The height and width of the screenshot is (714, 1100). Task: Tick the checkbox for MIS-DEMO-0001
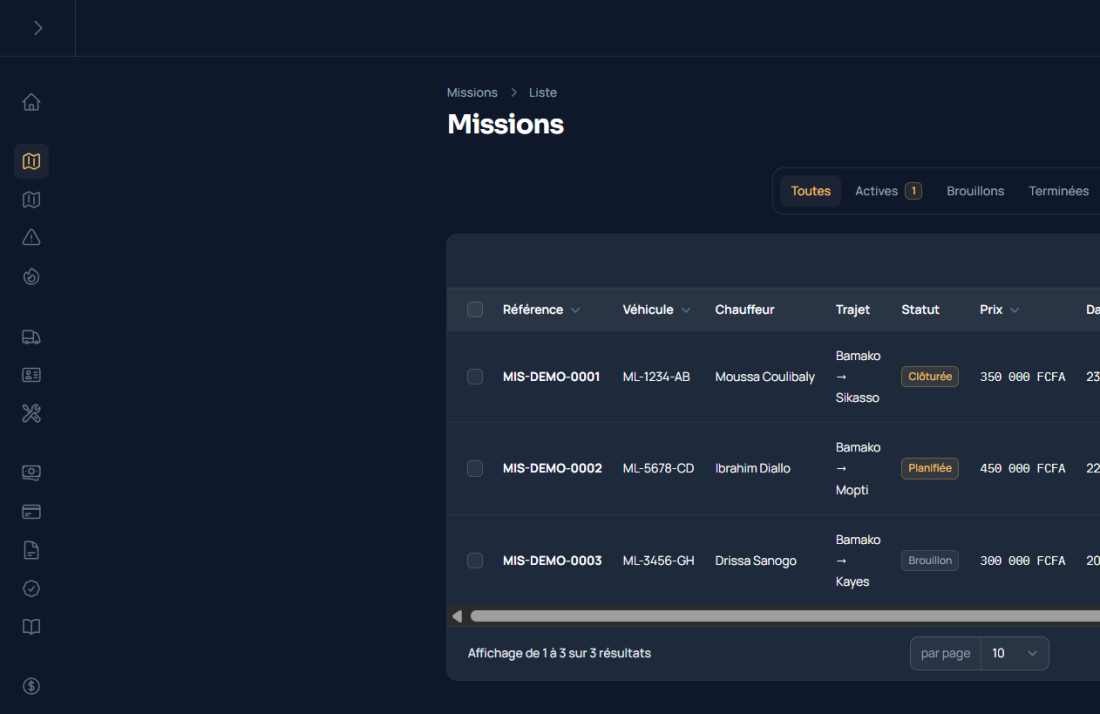pos(475,377)
